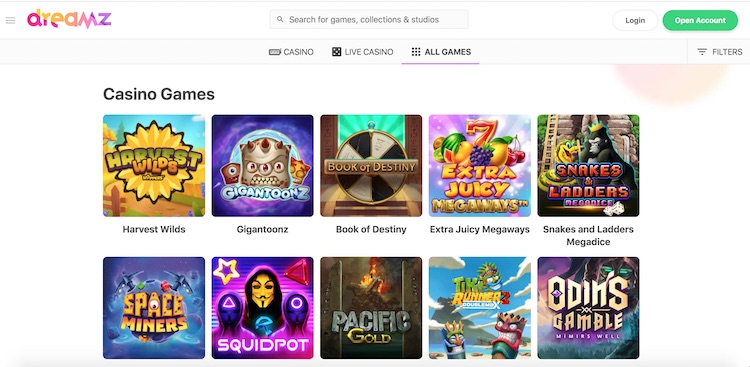
Task: Click the Open Account button
Action: click(700, 20)
